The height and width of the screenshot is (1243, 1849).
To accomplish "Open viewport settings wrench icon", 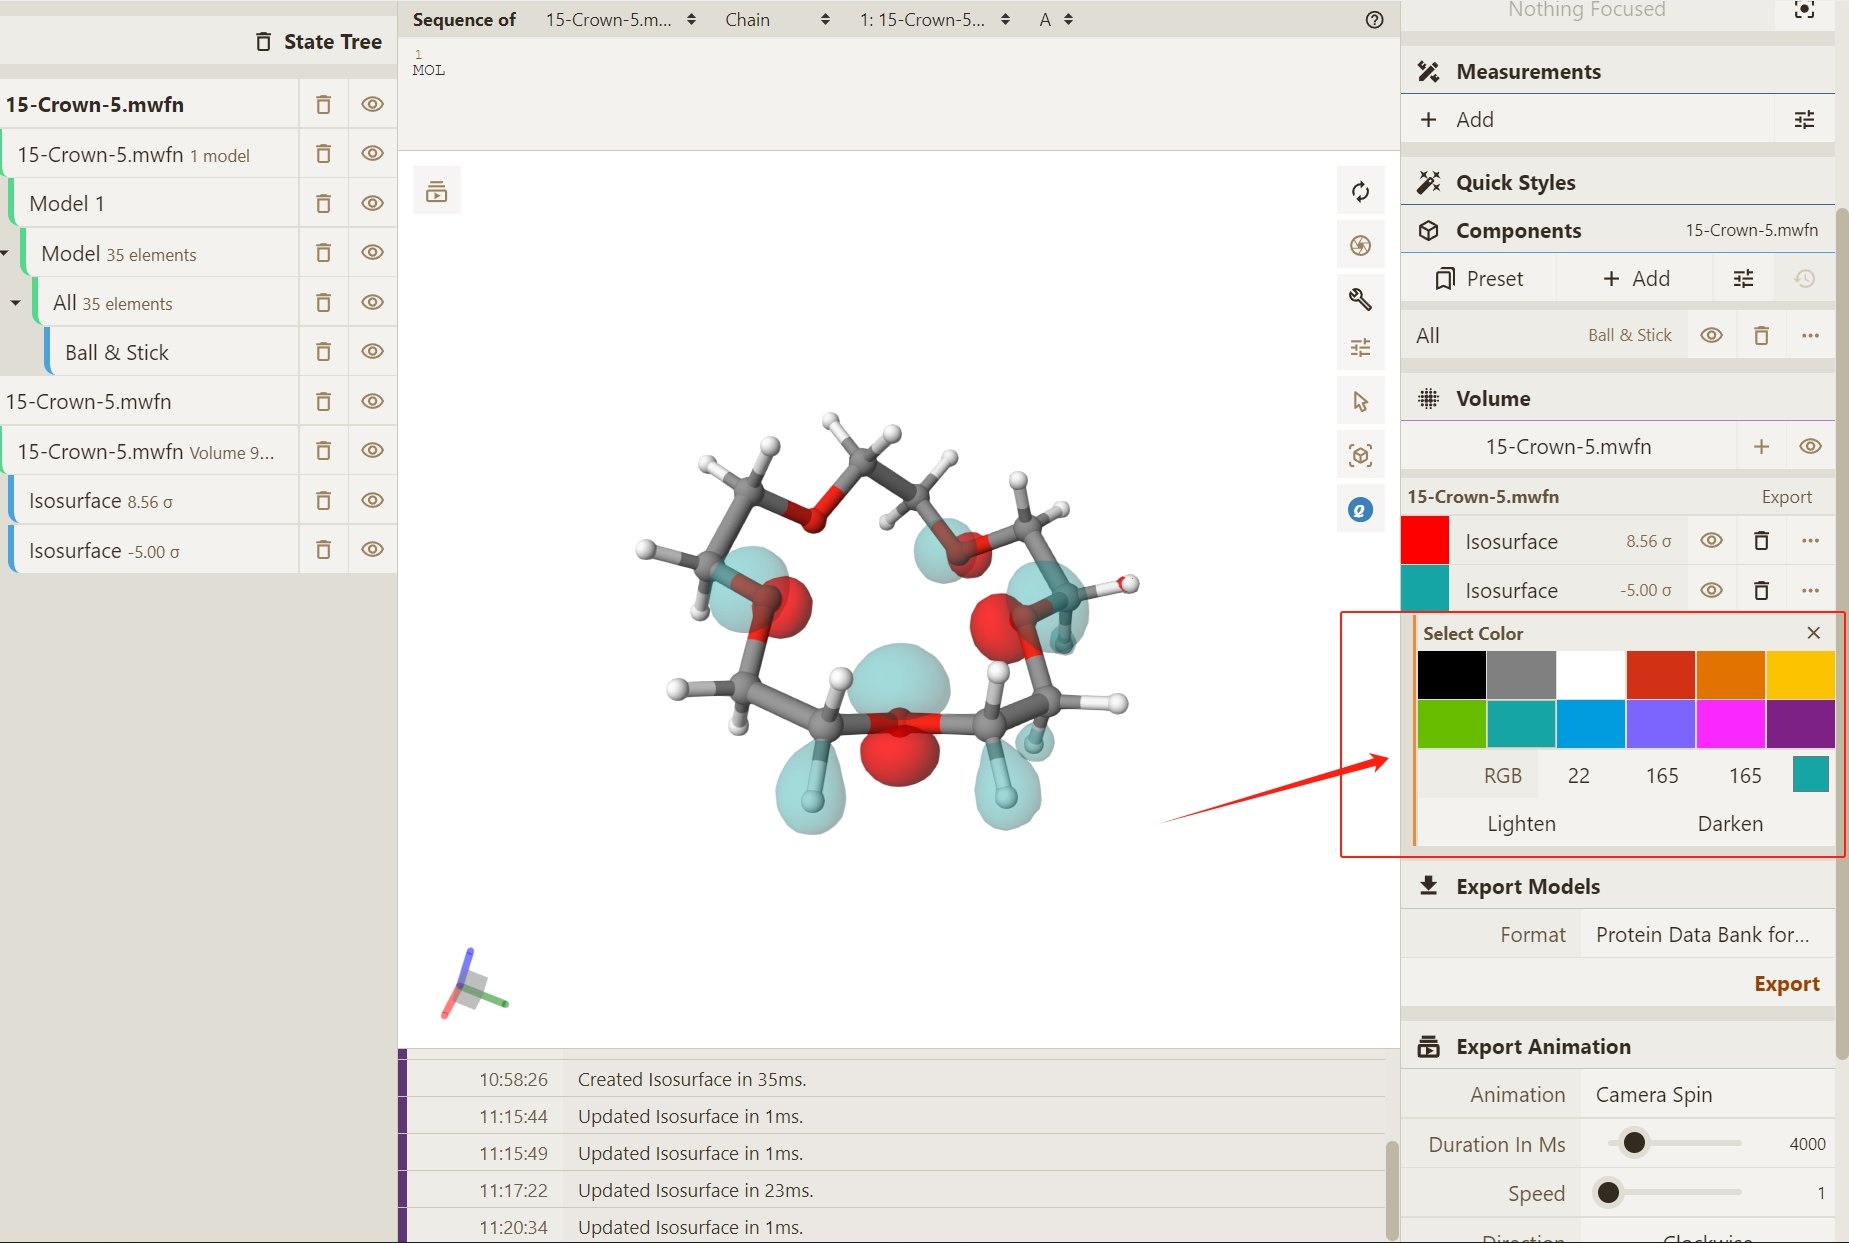I will 1360,299.
